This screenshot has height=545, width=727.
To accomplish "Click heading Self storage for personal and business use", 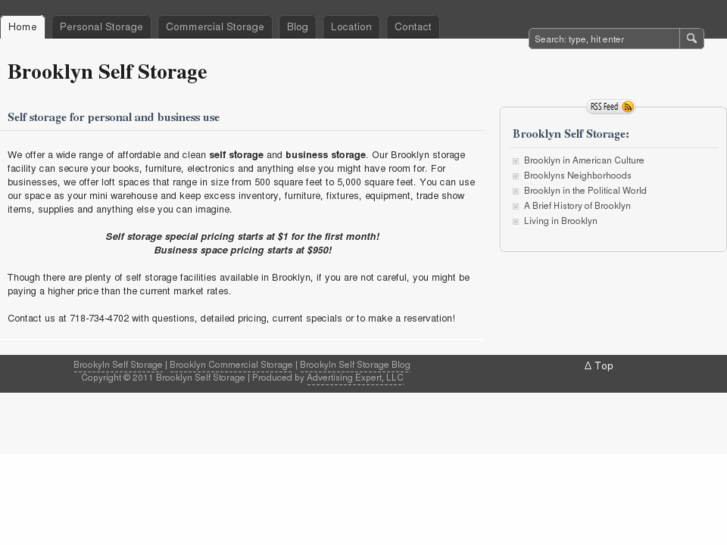I will (113, 117).
